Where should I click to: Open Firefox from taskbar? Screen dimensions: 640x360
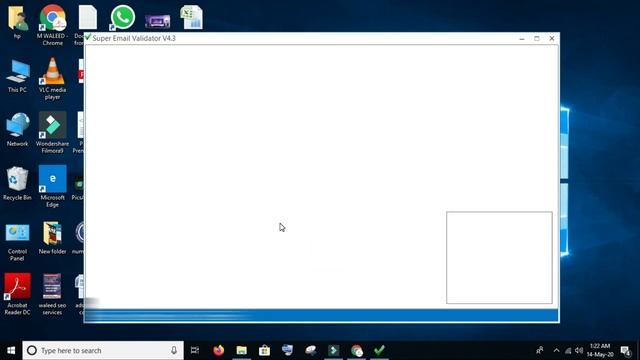click(218, 350)
